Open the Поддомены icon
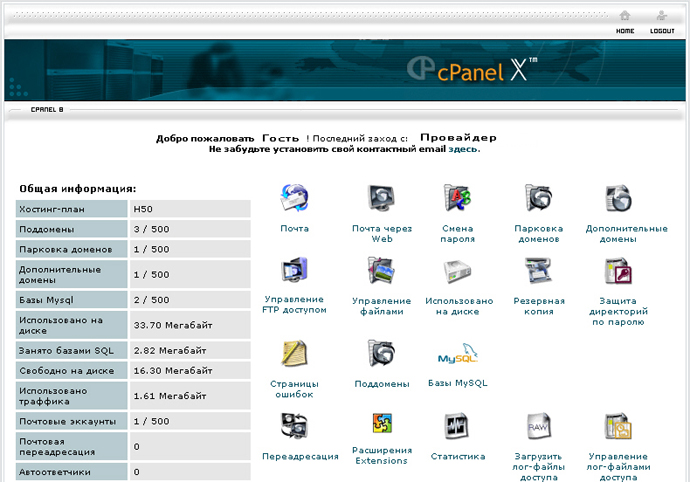 click(x=381, y=354)
